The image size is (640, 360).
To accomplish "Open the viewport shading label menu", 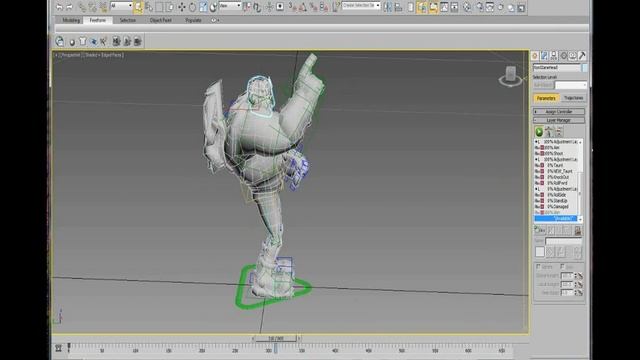I will [x=103, y=55].
